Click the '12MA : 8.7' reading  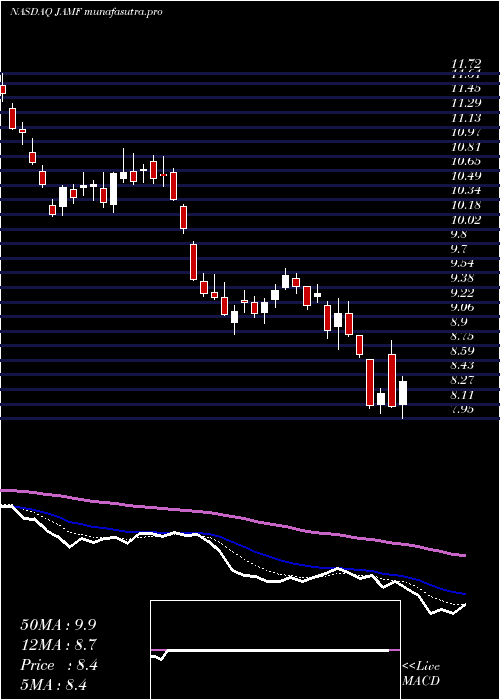(58, 645)
